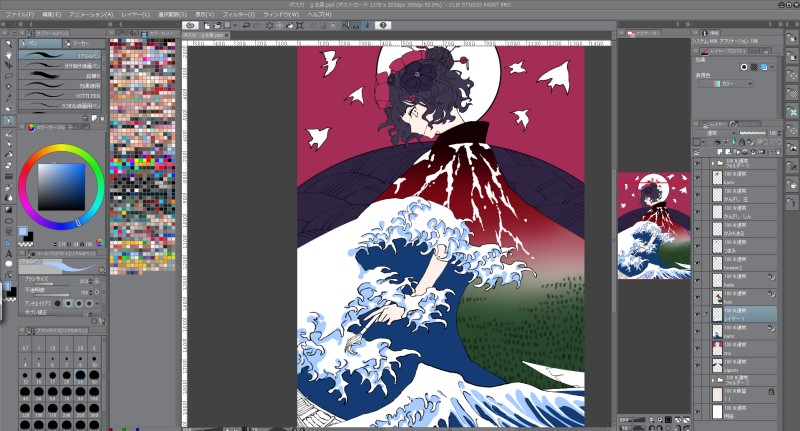This screenshot has width=800, height=431.
Task: Open ファイル(F) menu
Action: coord(20,14)
